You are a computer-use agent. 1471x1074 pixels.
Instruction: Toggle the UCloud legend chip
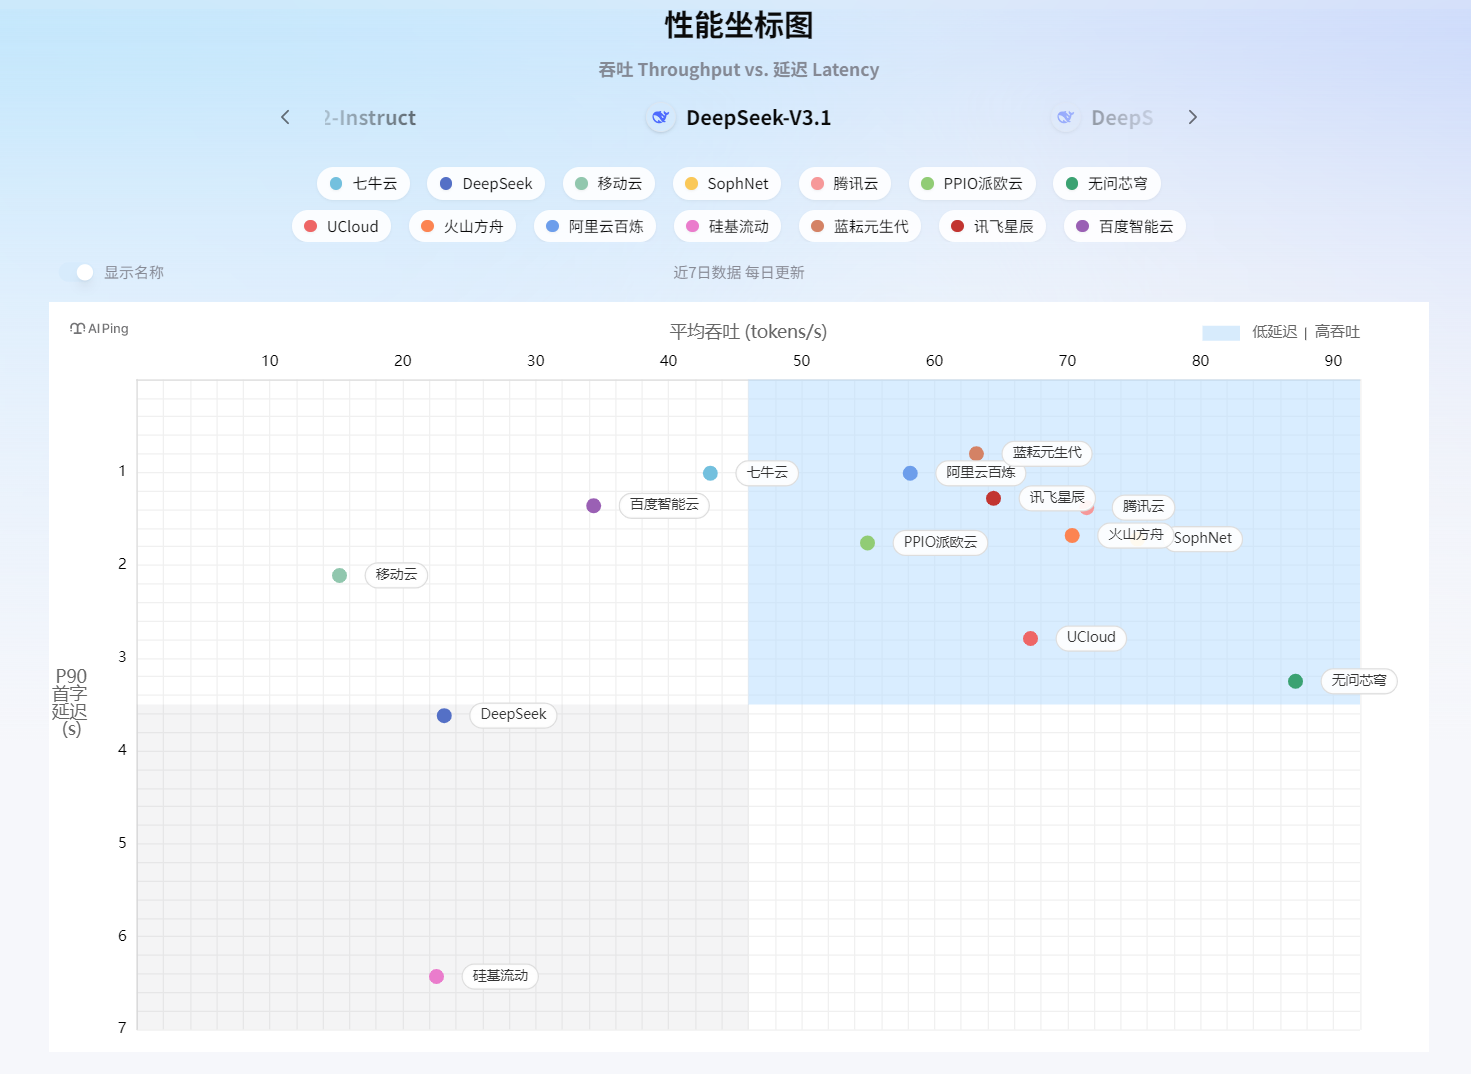click(341, 227)
